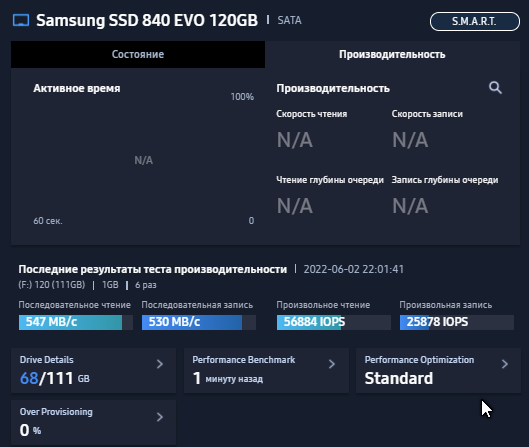Click the Скорость записи label
The image size is (529, 447).
pyautogui.click(x=427, y=114)
